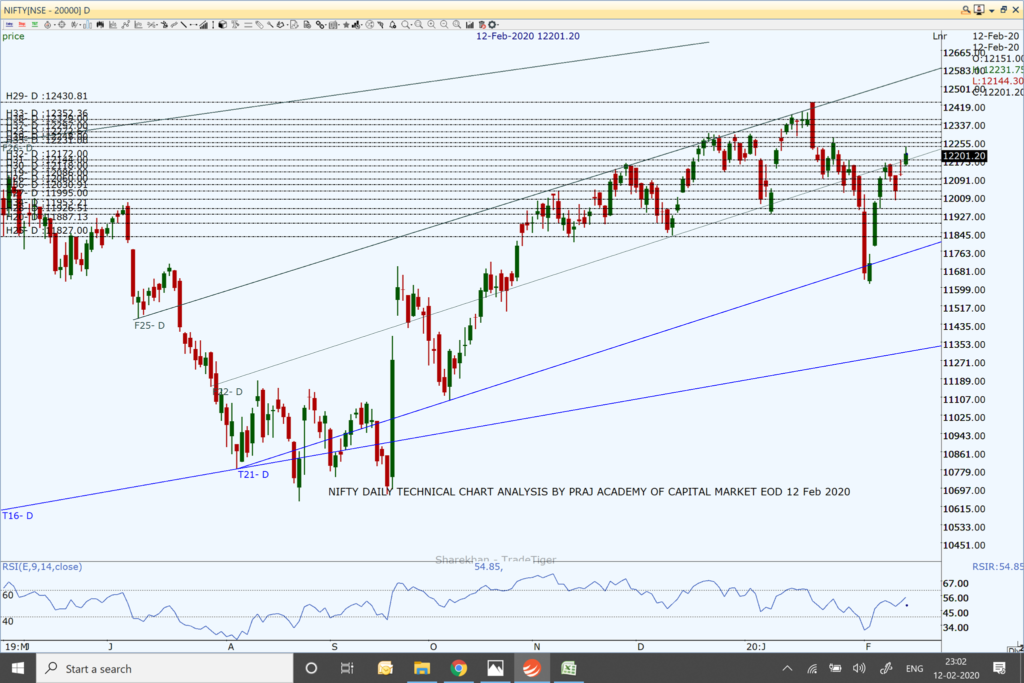Click the binoculars icon in chart toolbar

[x=100, y=25]
